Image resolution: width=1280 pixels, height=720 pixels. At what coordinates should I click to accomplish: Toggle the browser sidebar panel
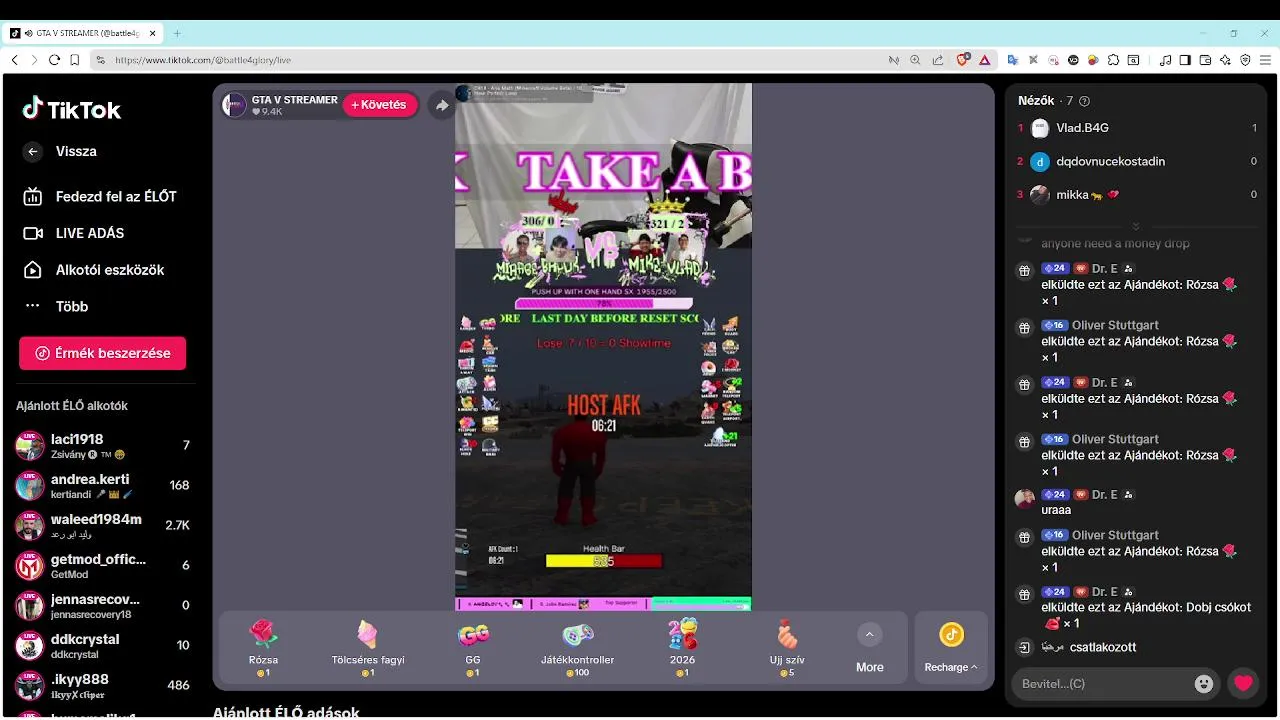1185,60
